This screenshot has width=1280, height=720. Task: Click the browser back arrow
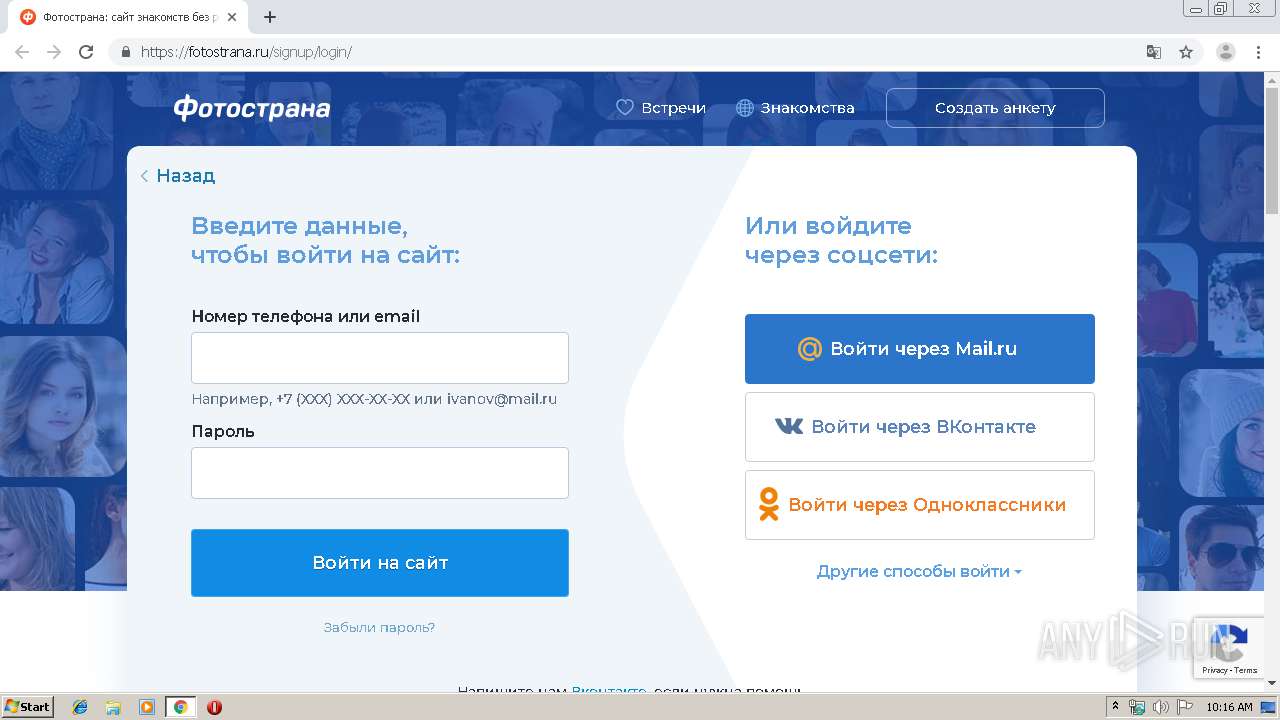(22, 52)
